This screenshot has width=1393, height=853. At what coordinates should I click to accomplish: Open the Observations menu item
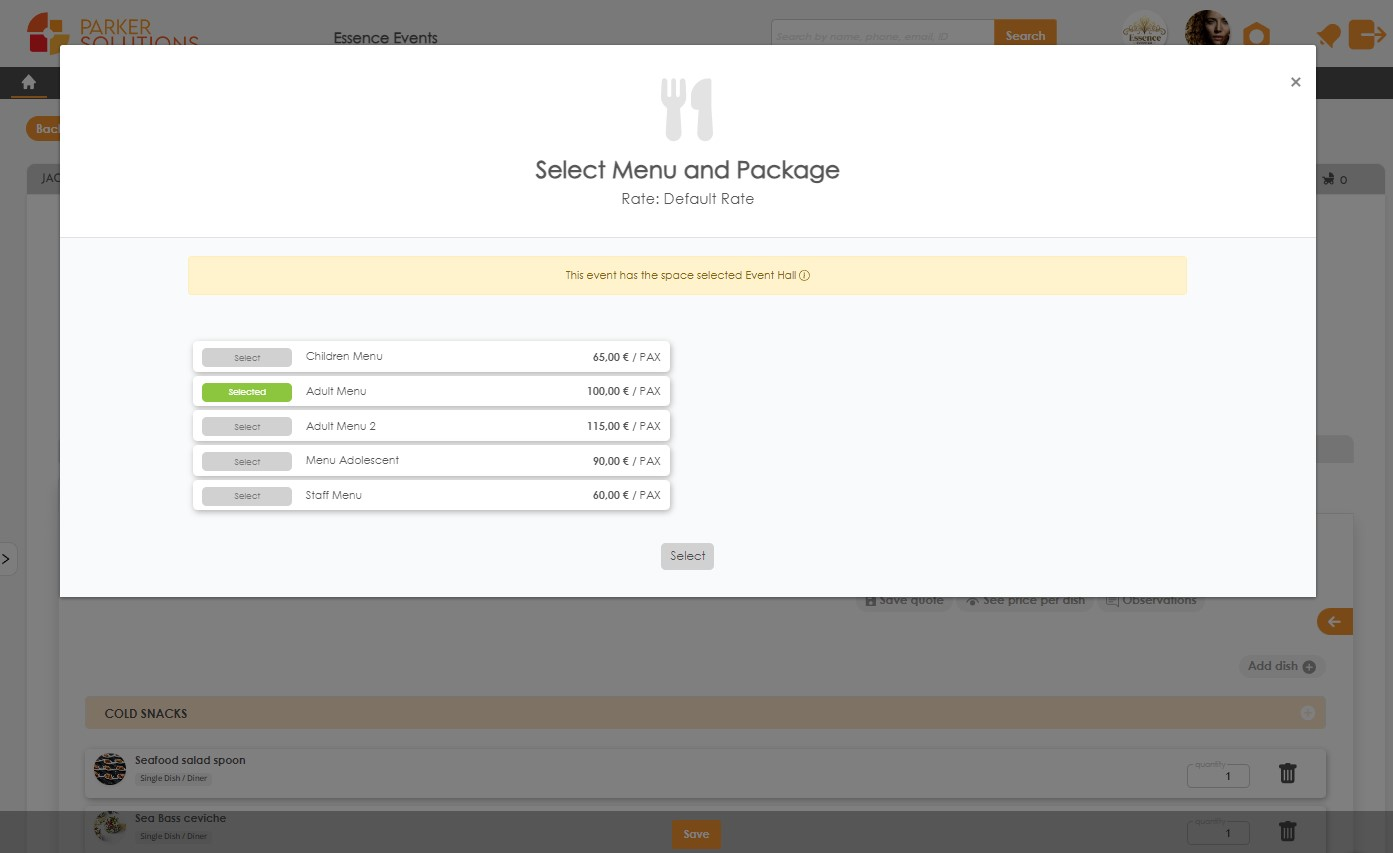point(1151,599)
